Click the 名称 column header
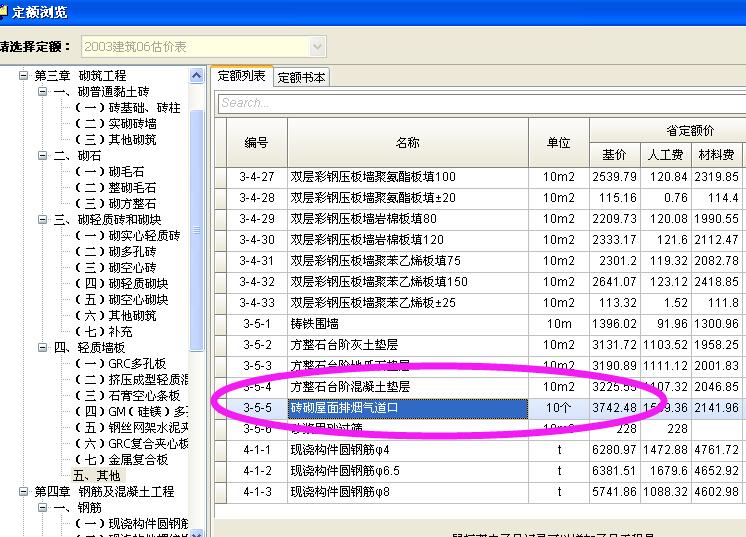This screenshot has height=537, width=746. point(408,142)
